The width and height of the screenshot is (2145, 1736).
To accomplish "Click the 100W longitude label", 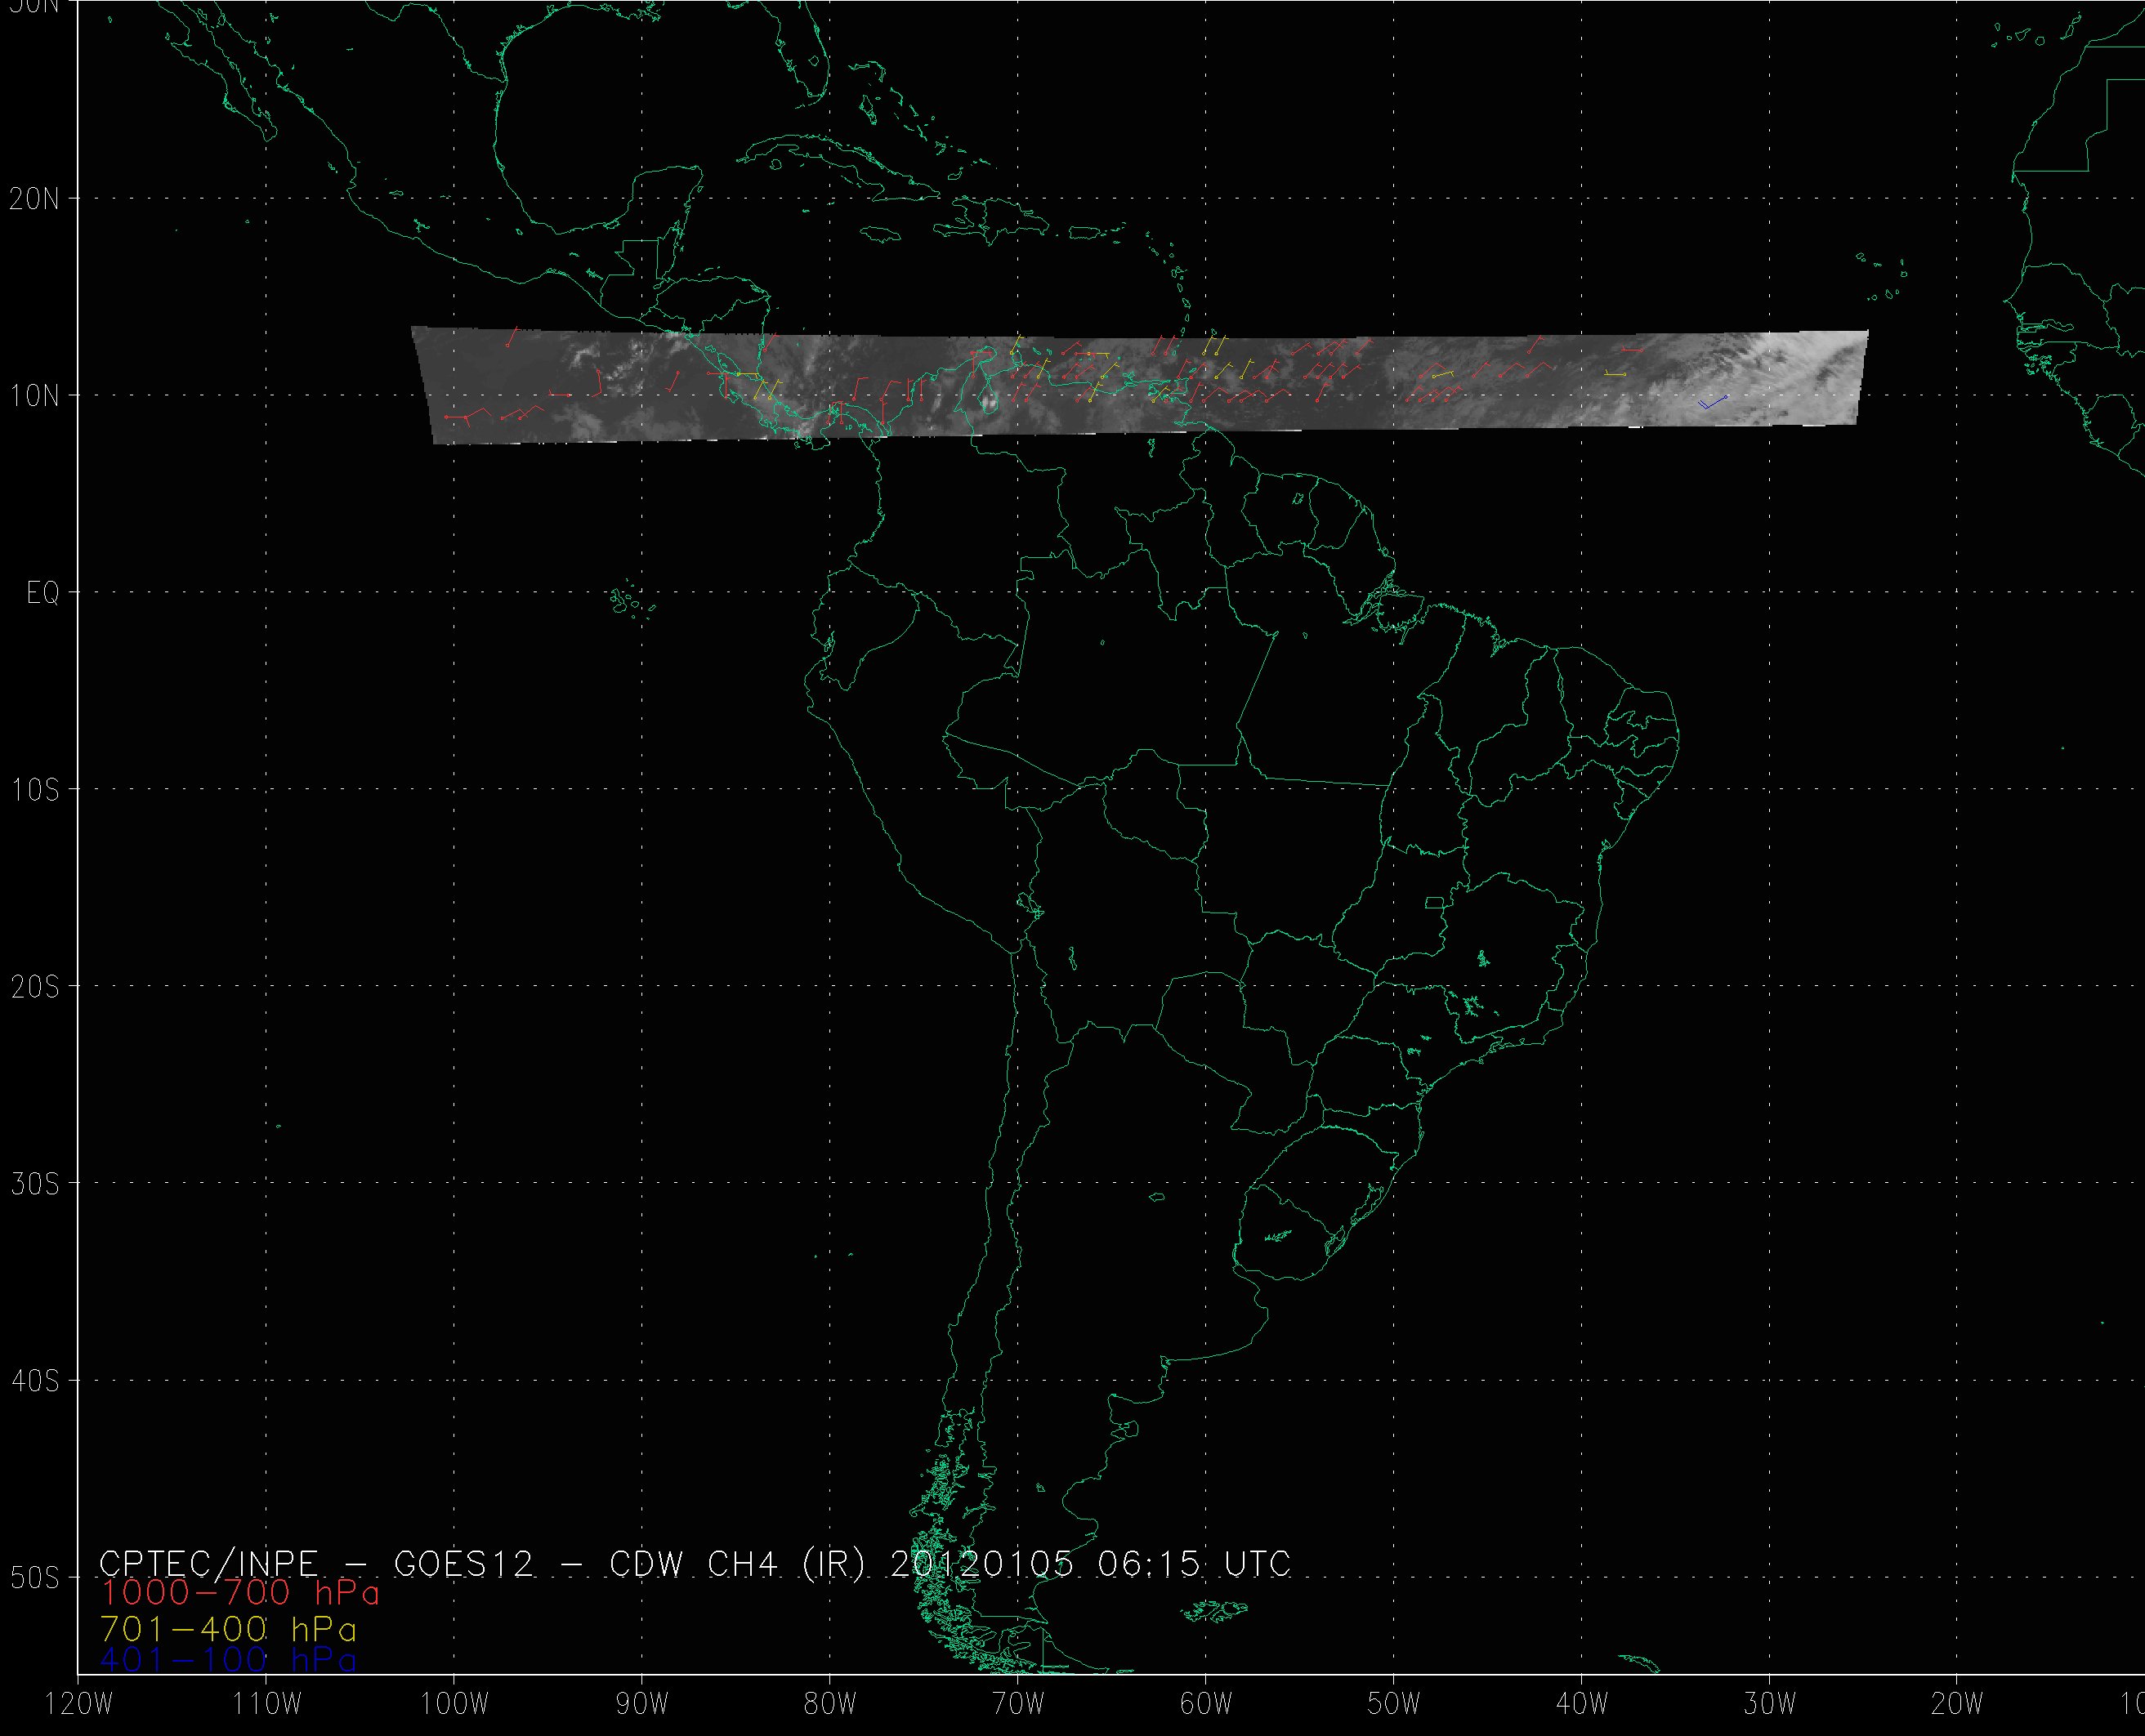I will coord(454,1704).
